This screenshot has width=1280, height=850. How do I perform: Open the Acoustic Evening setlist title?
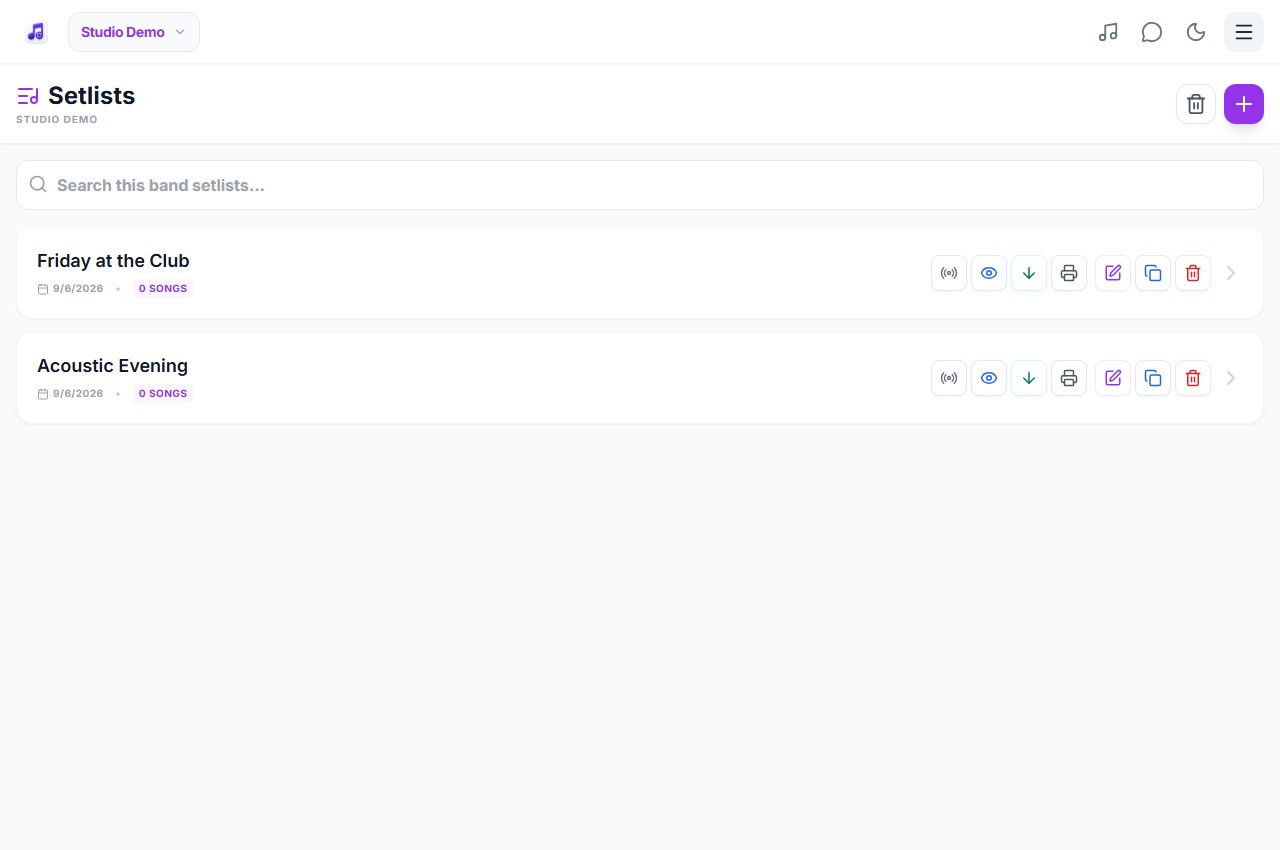pyautogui.click(x=112, y=366)
